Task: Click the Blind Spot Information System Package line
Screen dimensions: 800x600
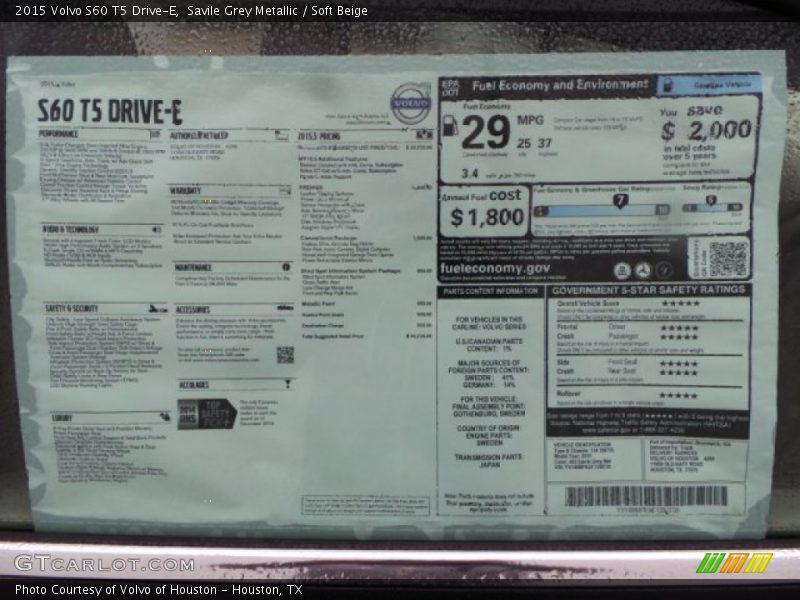Action: click(365, 271)
